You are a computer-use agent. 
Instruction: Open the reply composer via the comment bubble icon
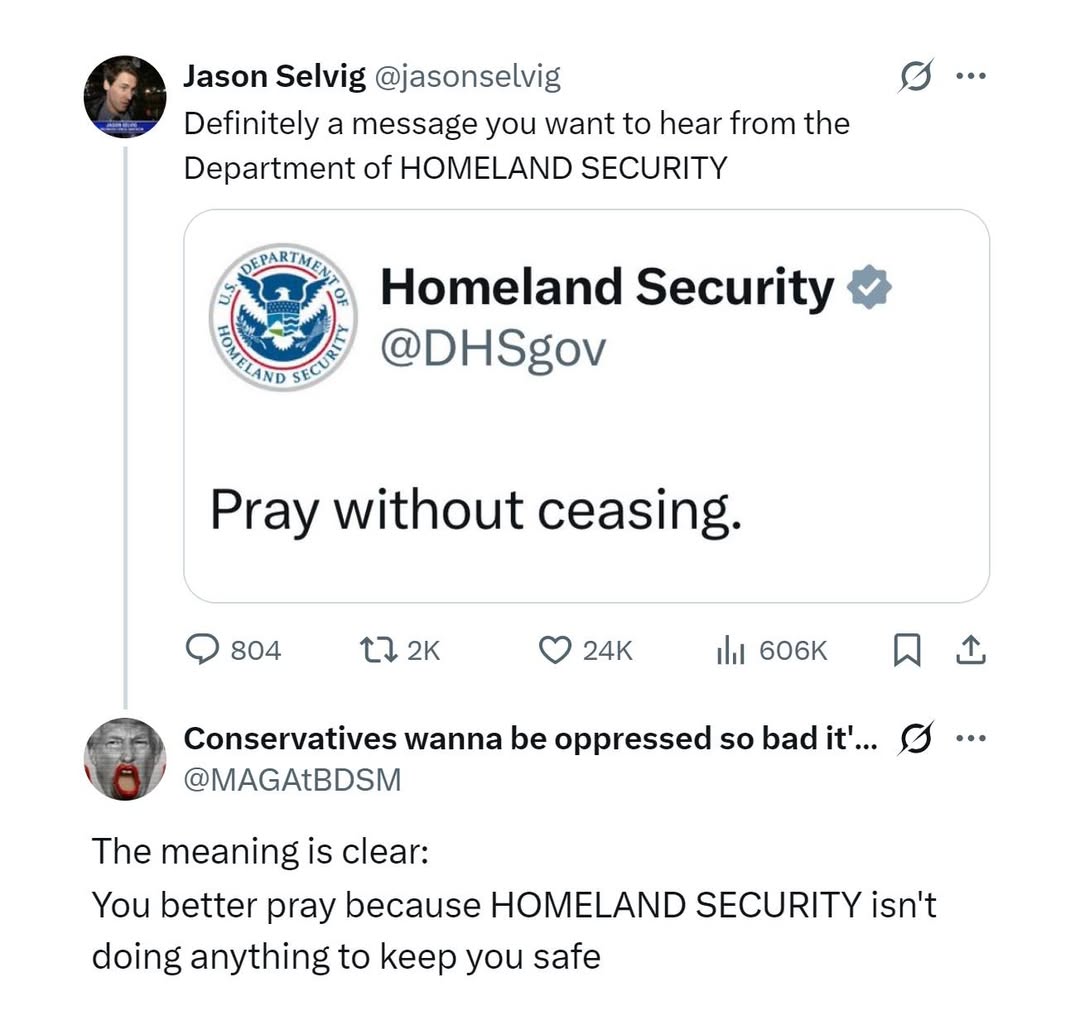click(x=203, y=650)
